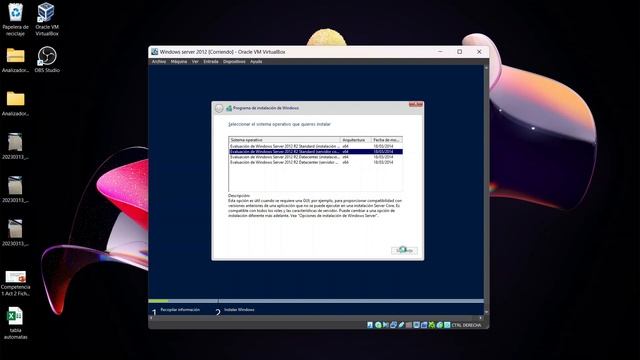Click the 'Arquitectura' column header
640x360 pixels.
(x=356, y=140)
